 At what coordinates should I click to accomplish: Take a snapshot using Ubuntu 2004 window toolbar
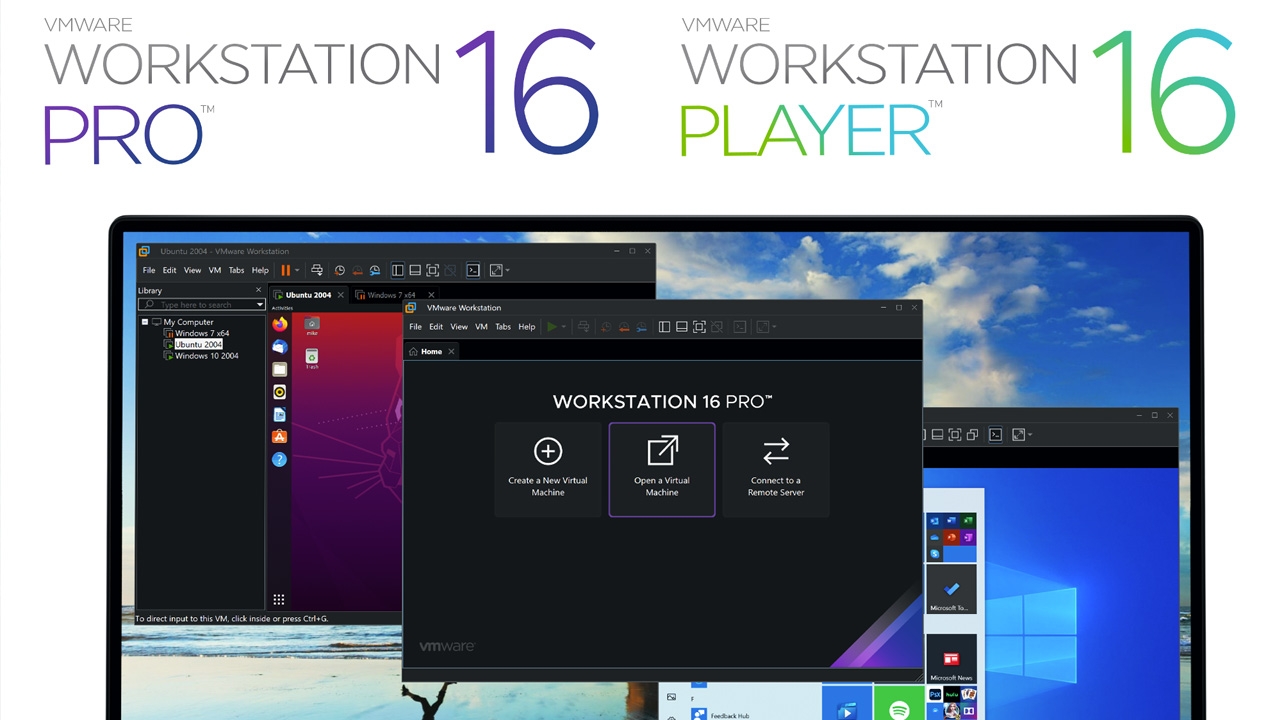pos(340,270)
